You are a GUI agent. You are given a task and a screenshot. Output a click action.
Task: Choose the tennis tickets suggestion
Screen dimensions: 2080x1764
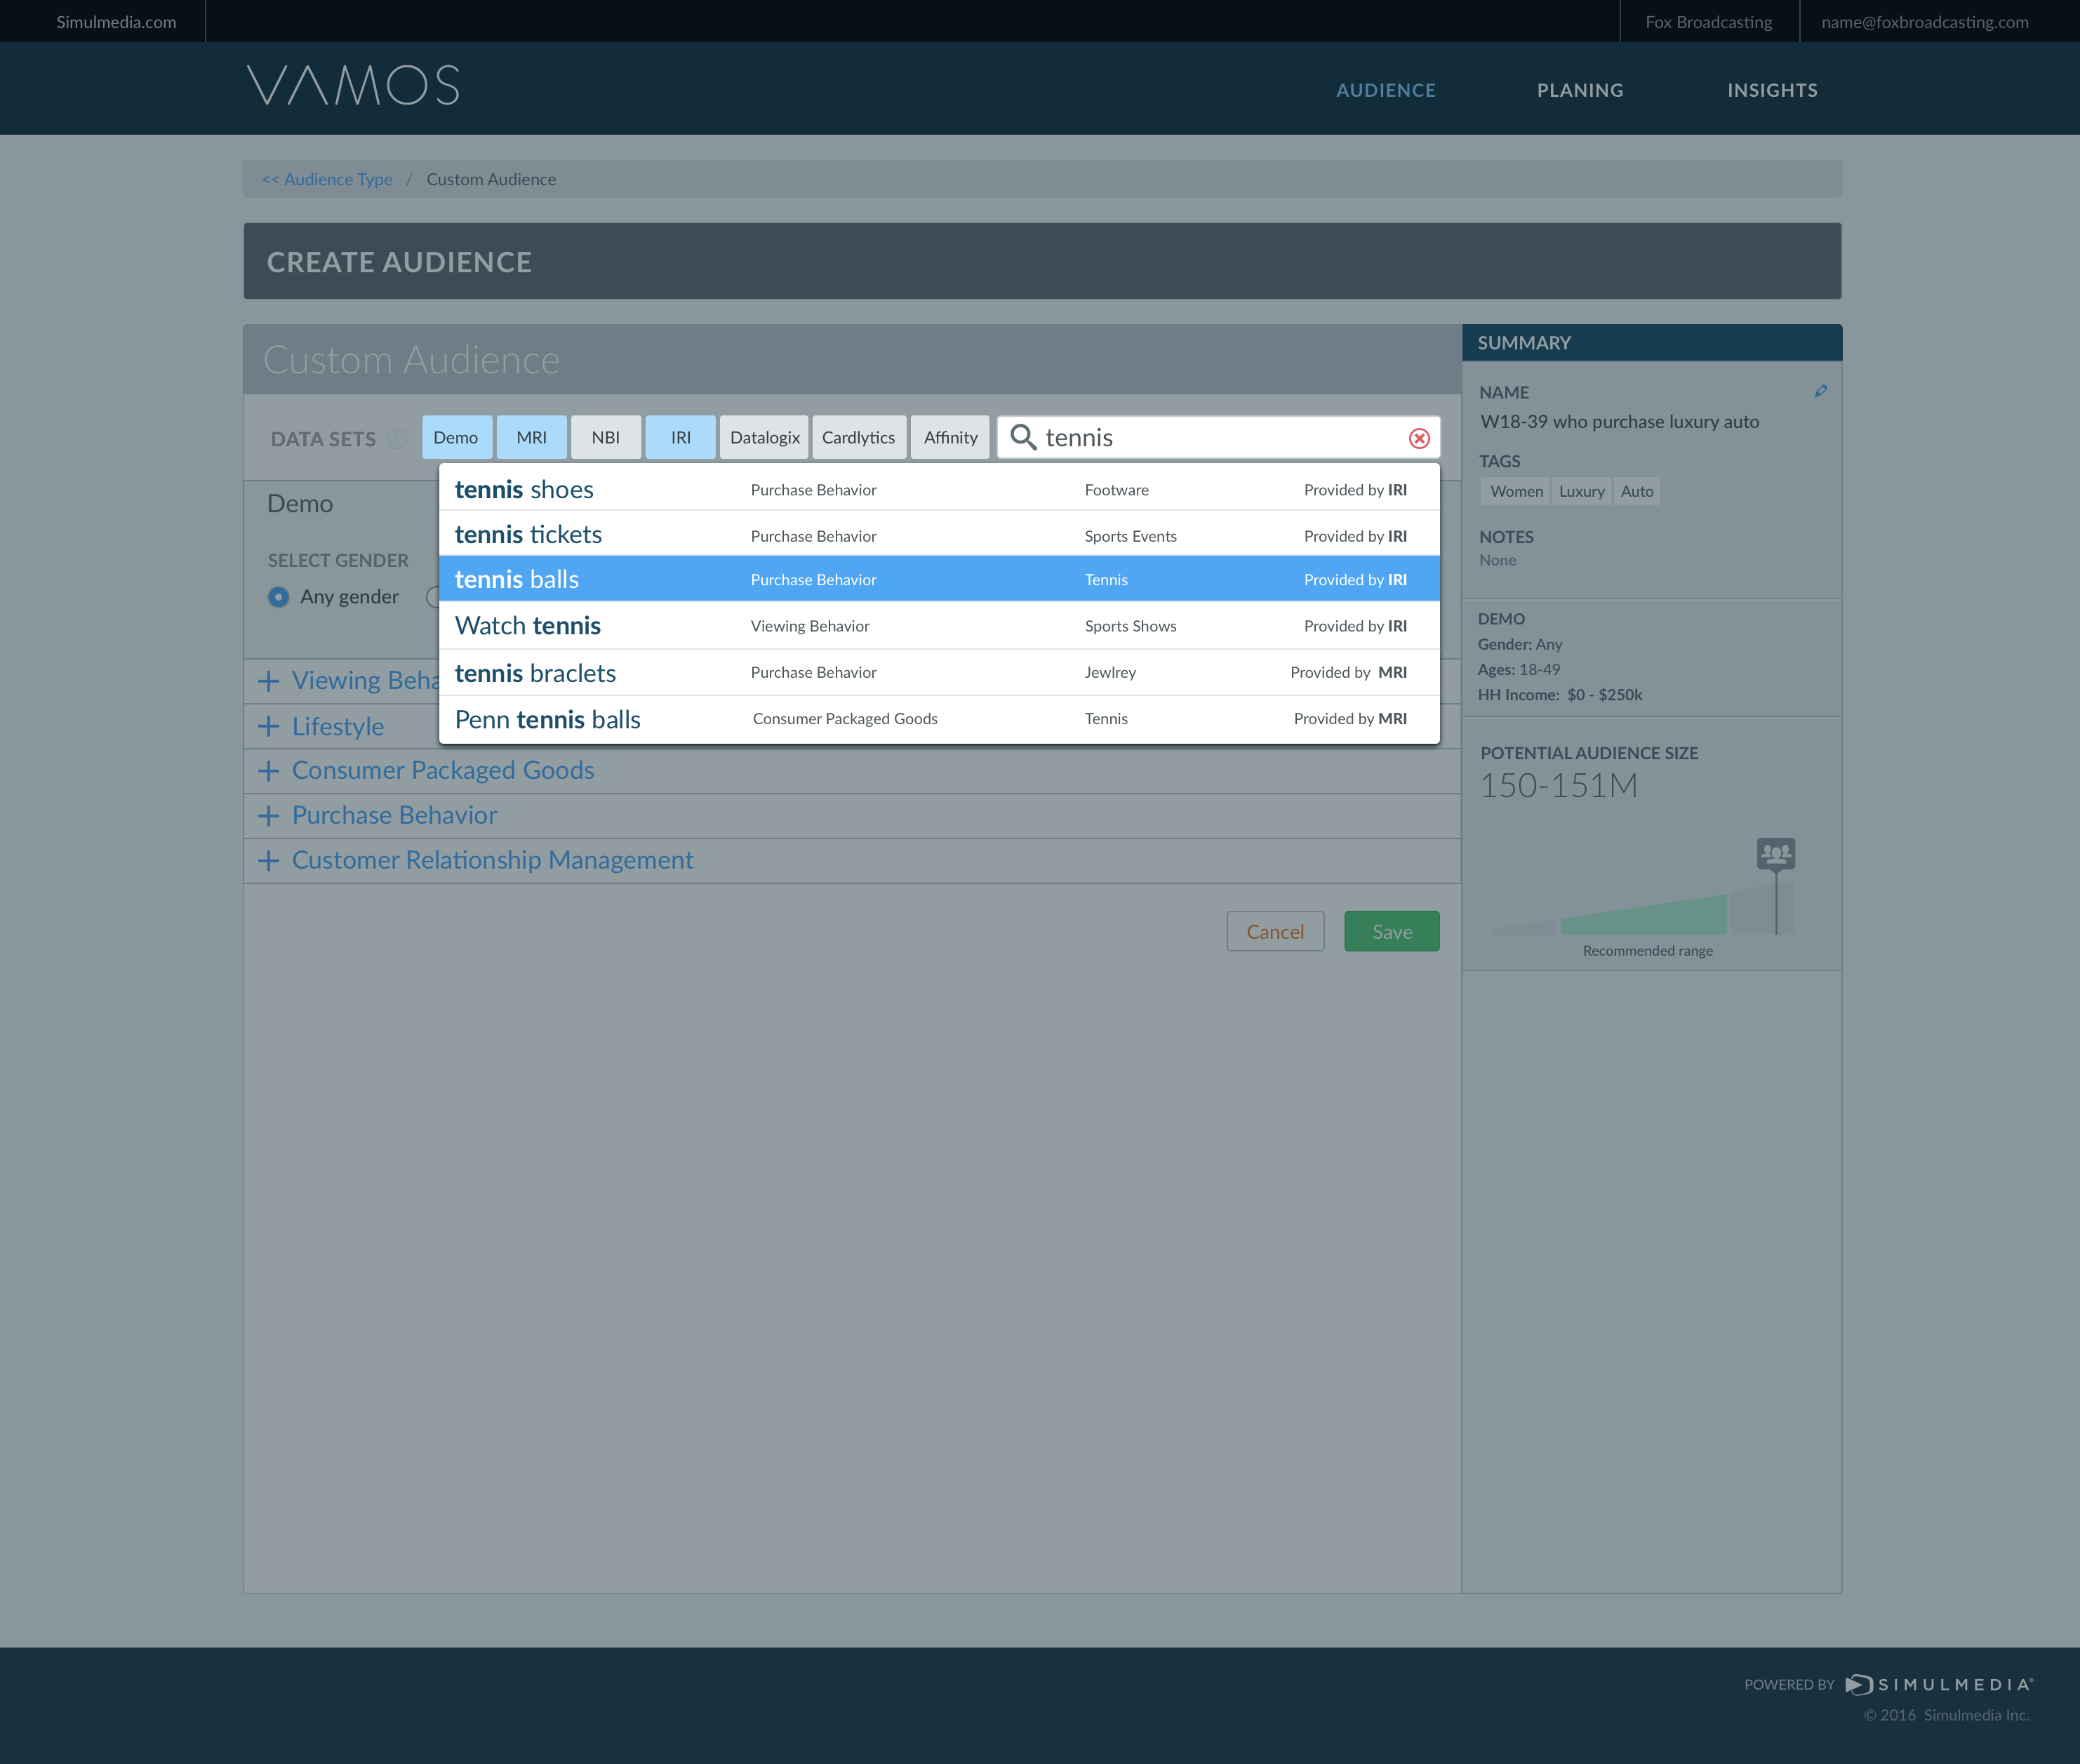point(940,534)
